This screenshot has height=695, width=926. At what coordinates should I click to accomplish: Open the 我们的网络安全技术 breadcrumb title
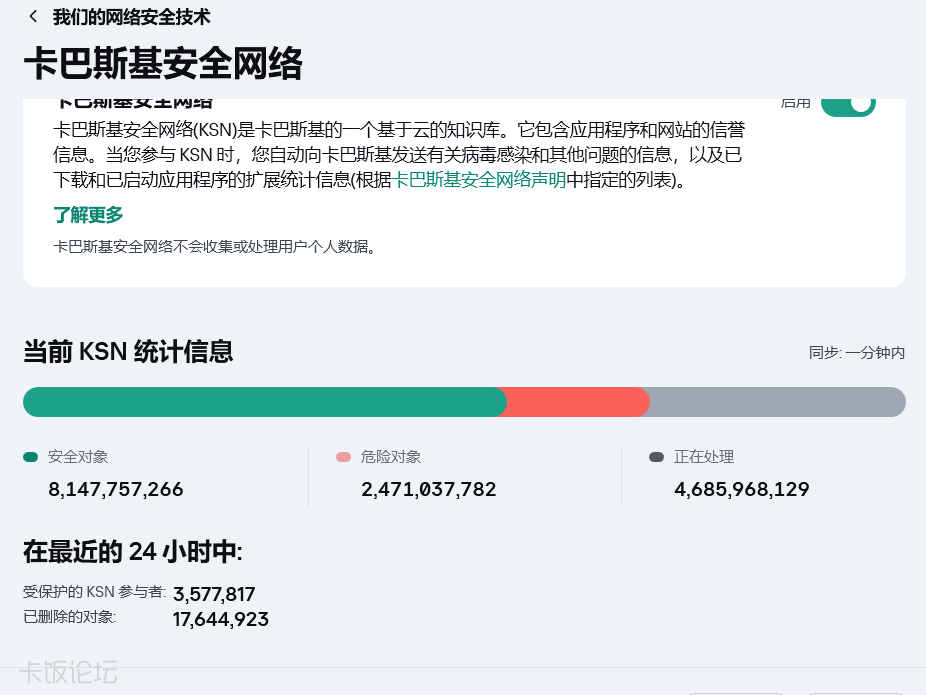click(131, 17)
